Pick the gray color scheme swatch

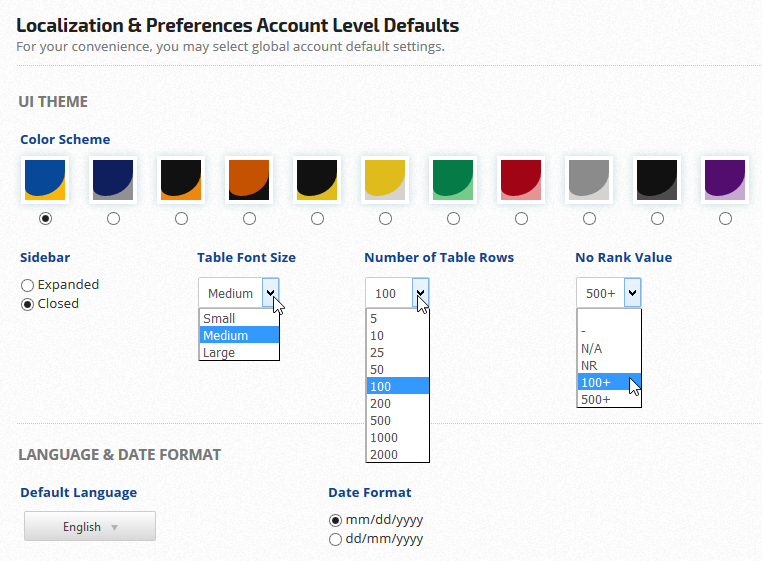(x=589, y=180)
